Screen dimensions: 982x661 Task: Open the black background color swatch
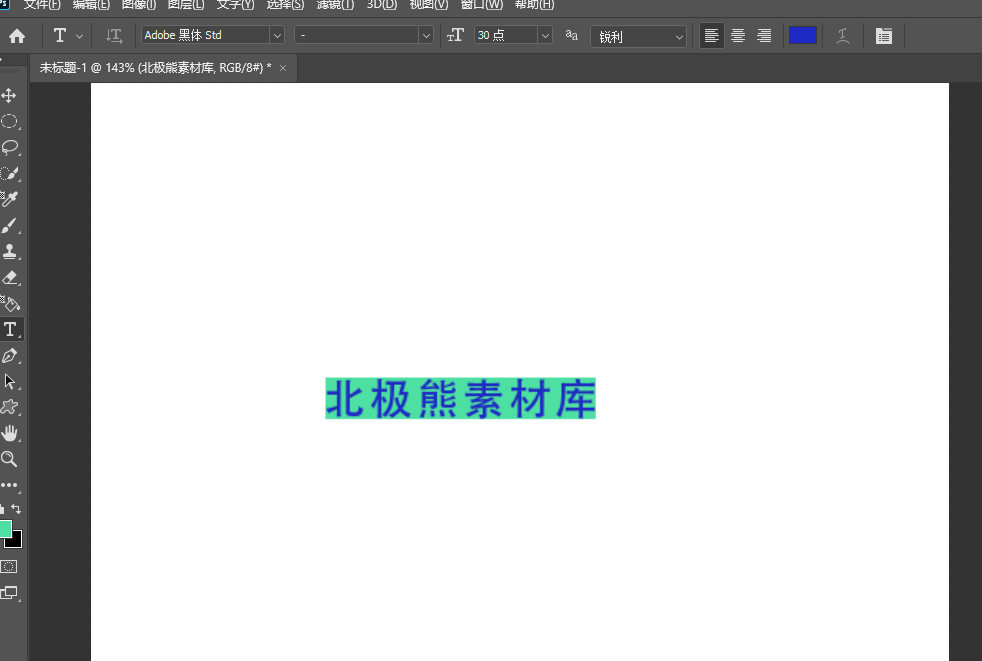point(16,543)
